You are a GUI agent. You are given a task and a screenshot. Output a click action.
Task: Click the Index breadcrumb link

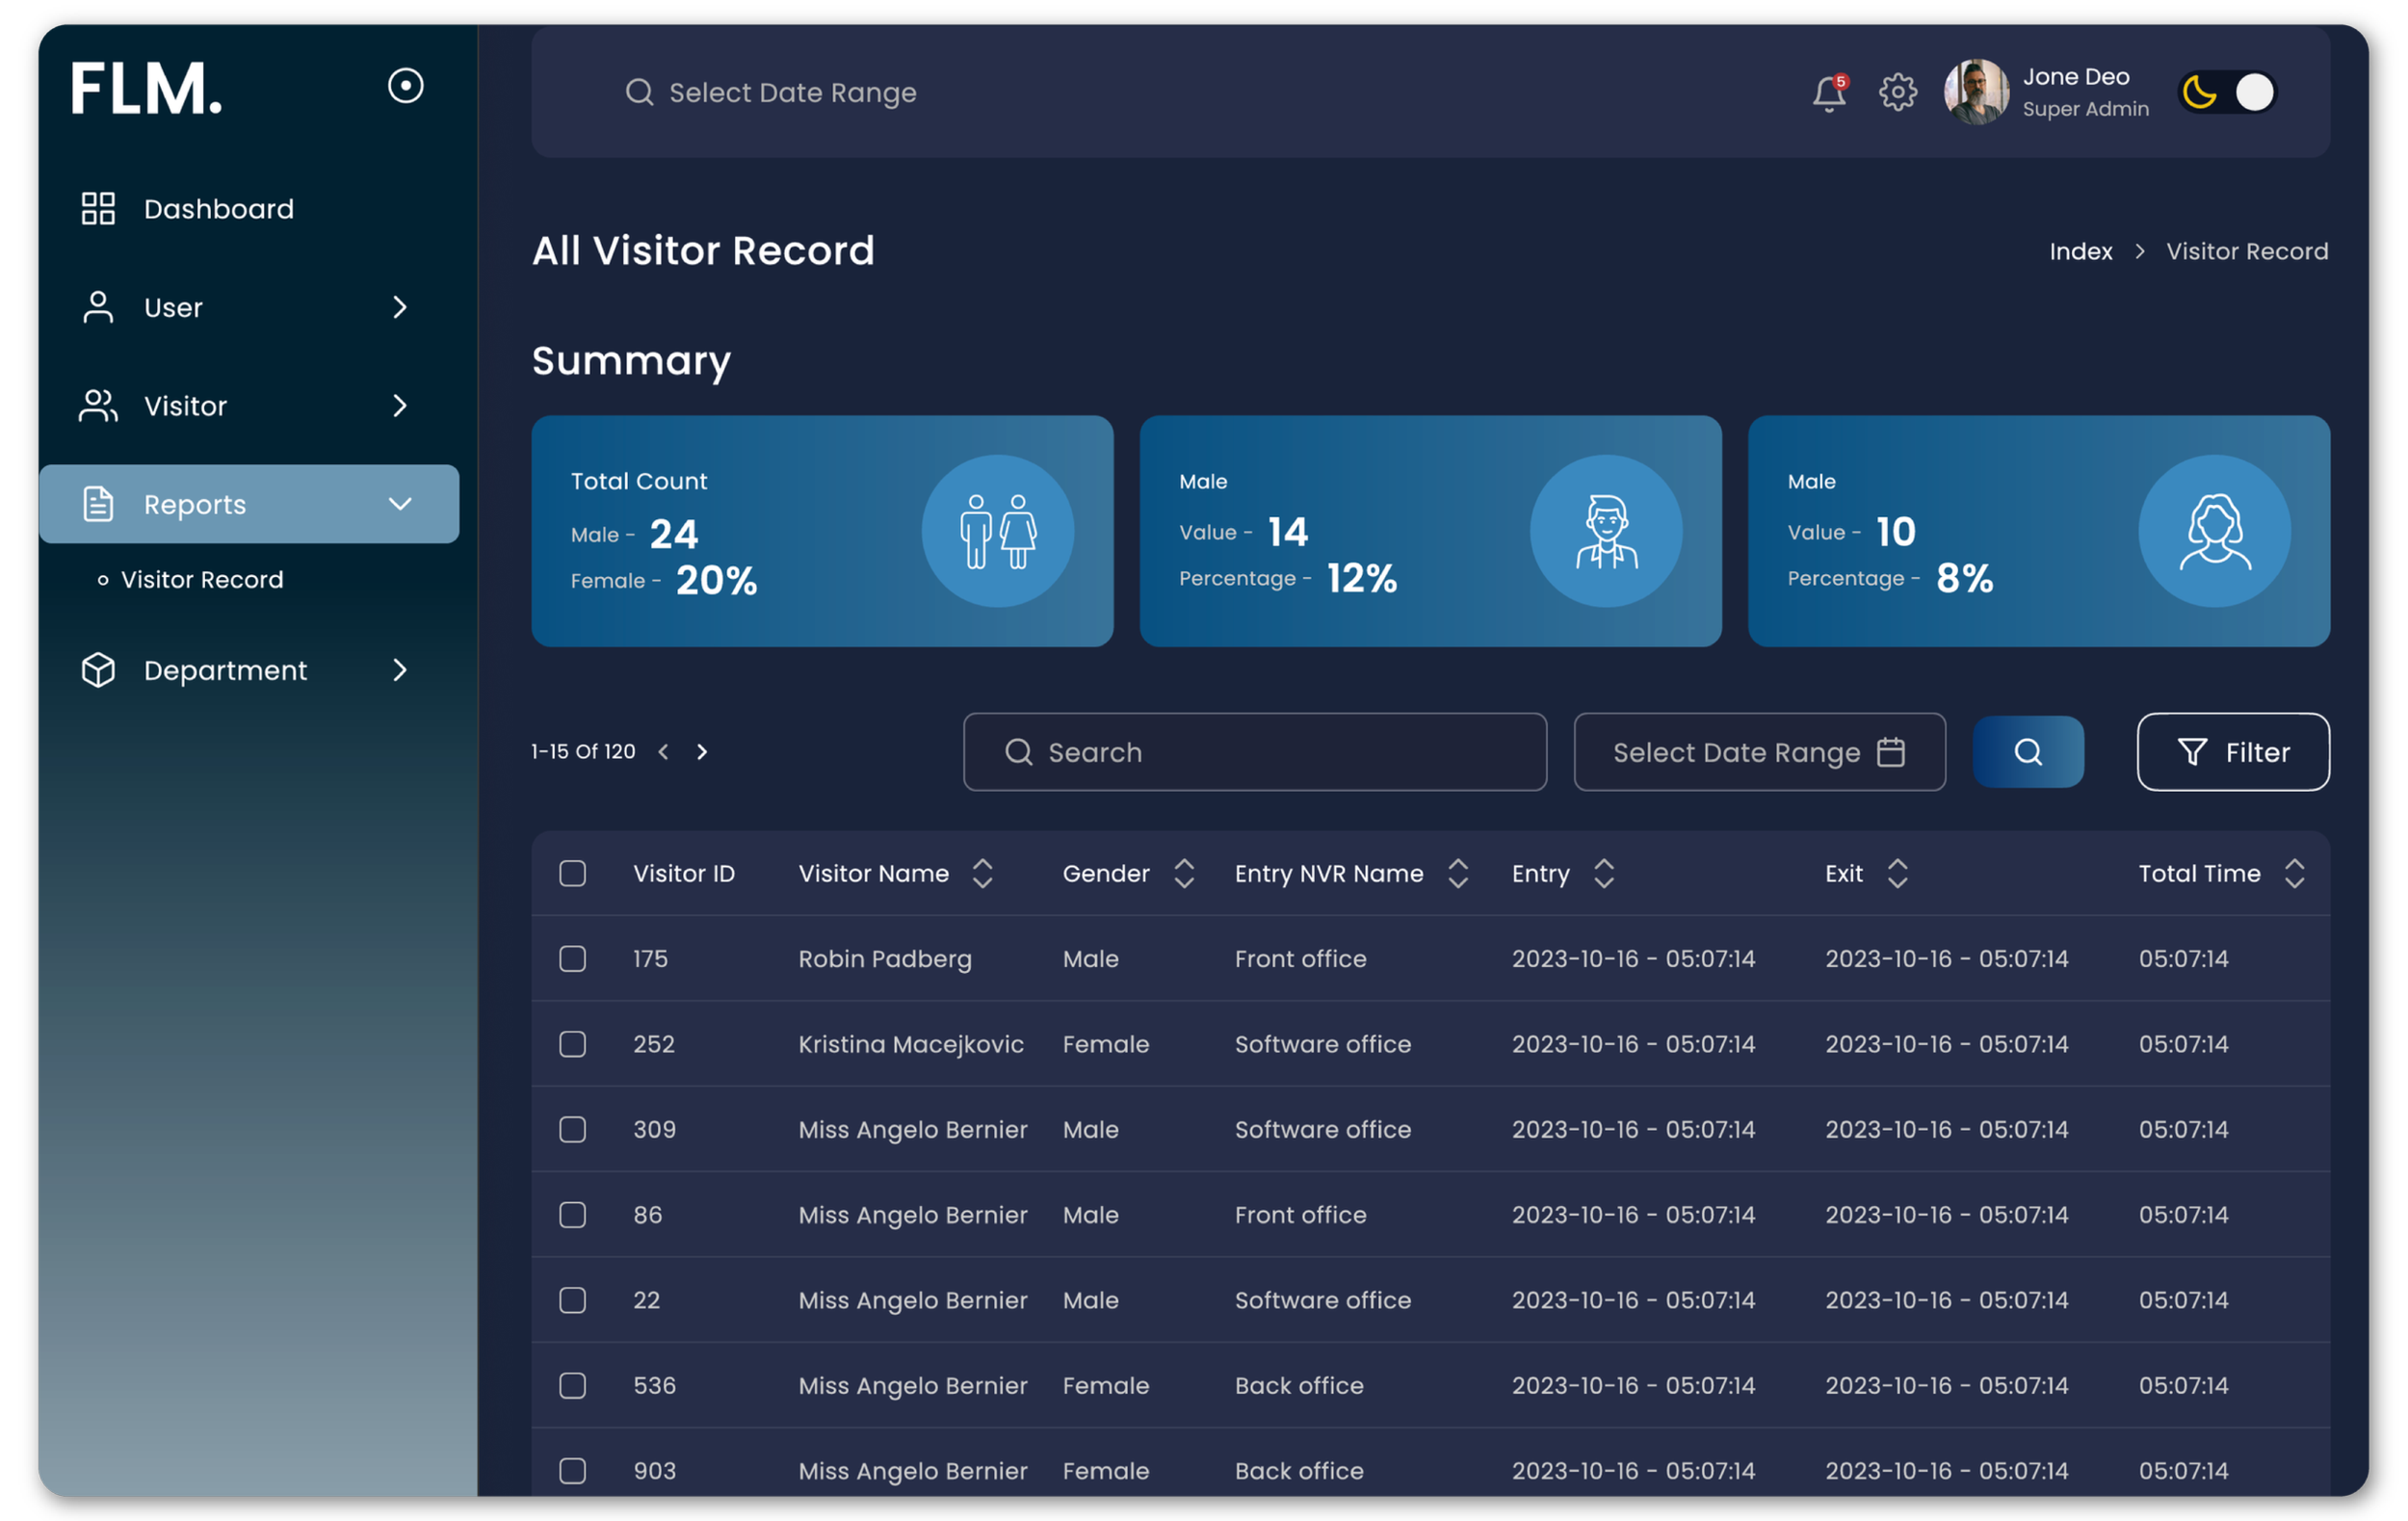click(x=2080, y=252)
